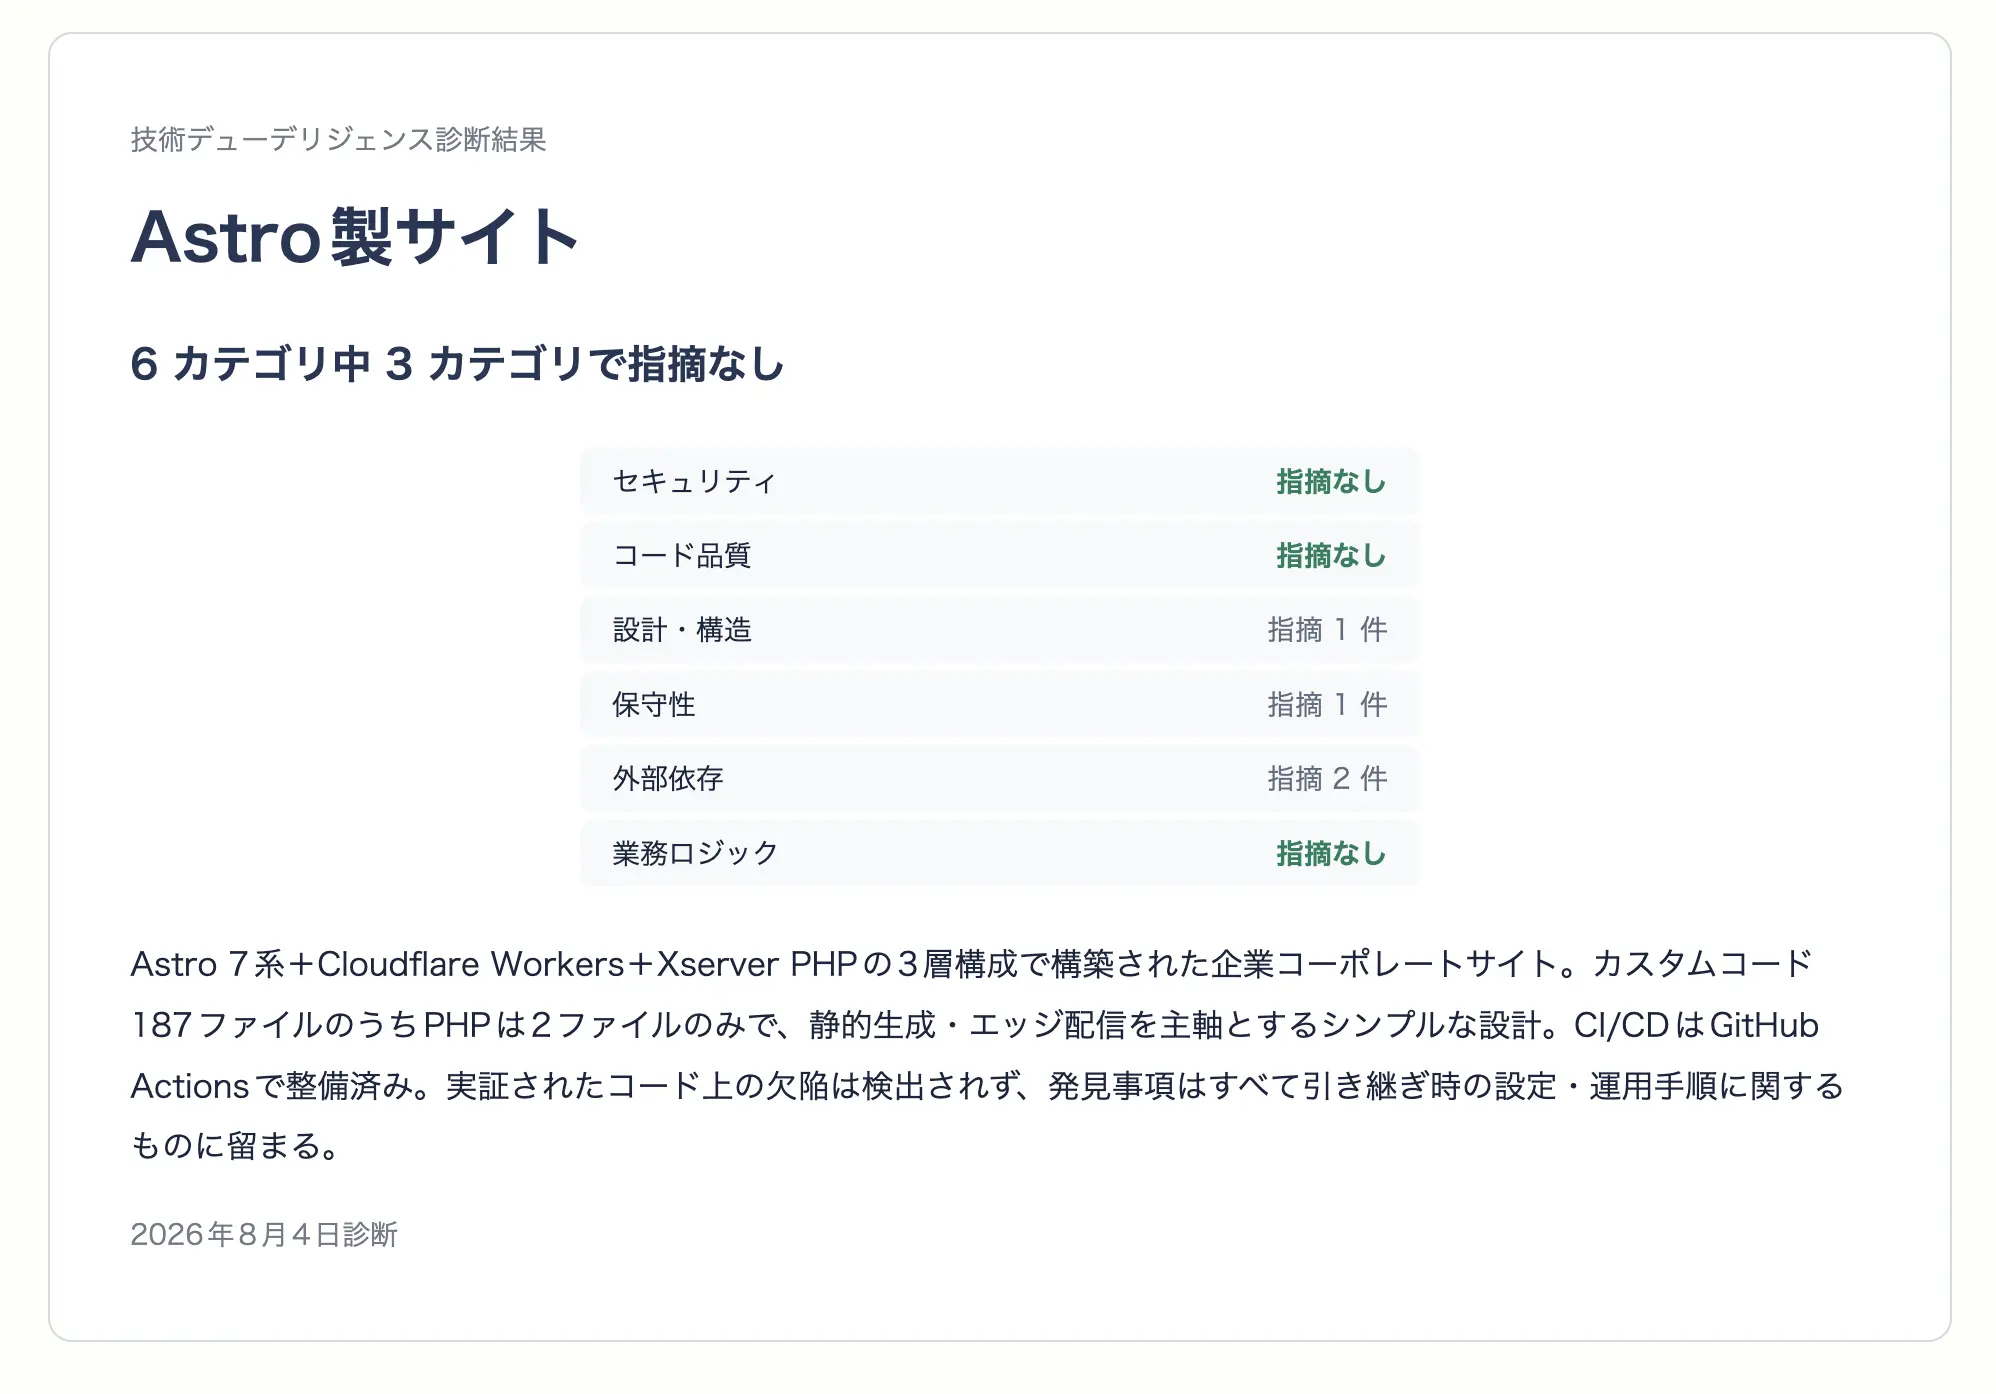Select the 設計・構造 category label

click(682, 630)
